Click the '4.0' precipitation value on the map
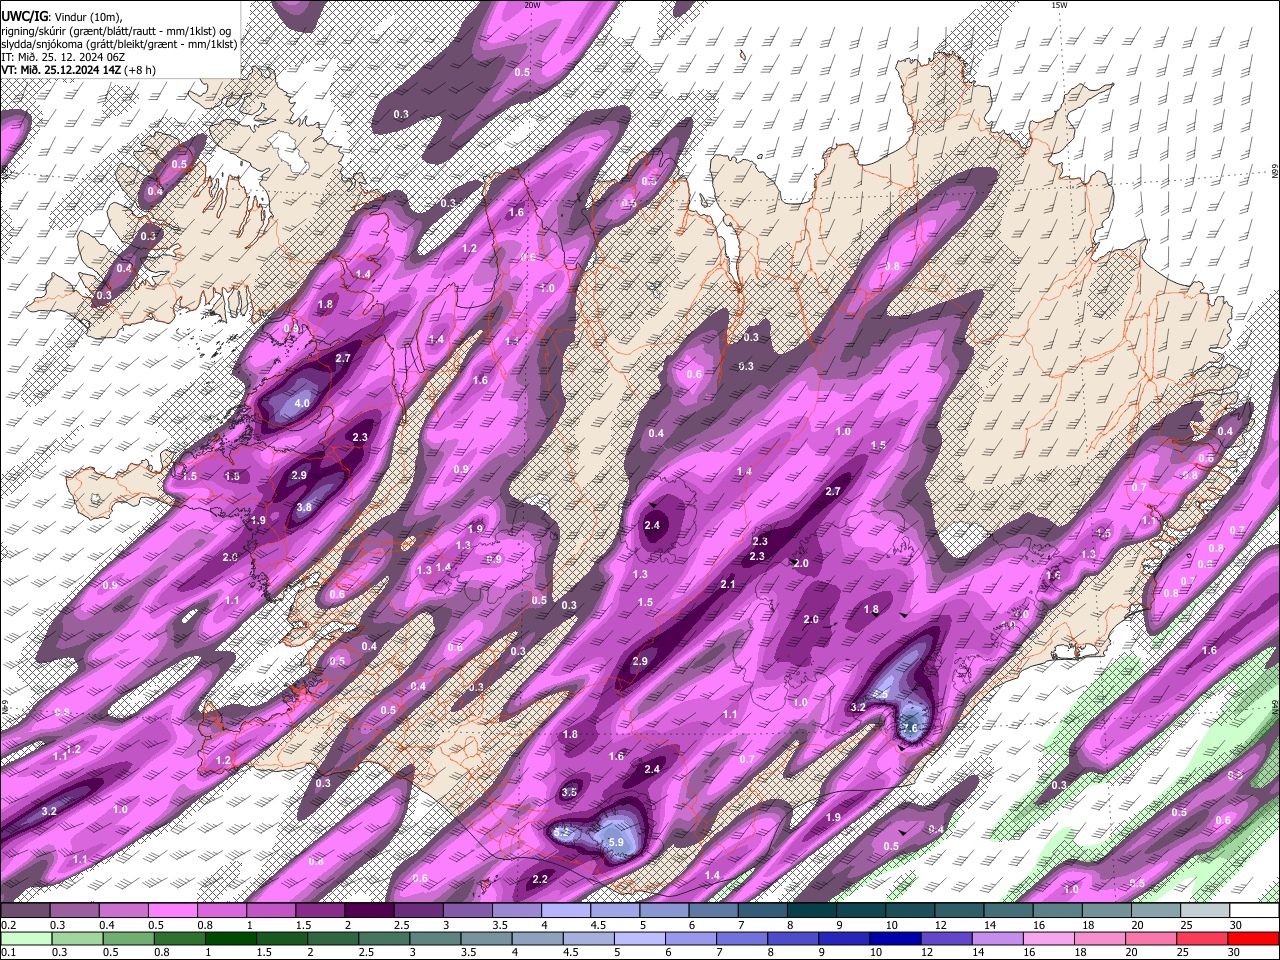Image resolution: width=1280 pixels, height=960 pixels. [302, 404]
